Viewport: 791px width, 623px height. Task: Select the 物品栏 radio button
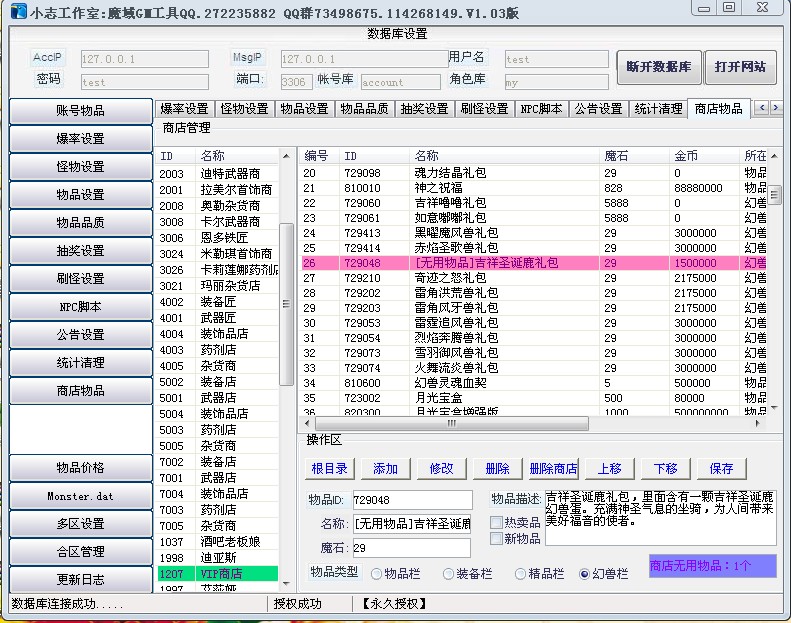click(x=376, y=574)
